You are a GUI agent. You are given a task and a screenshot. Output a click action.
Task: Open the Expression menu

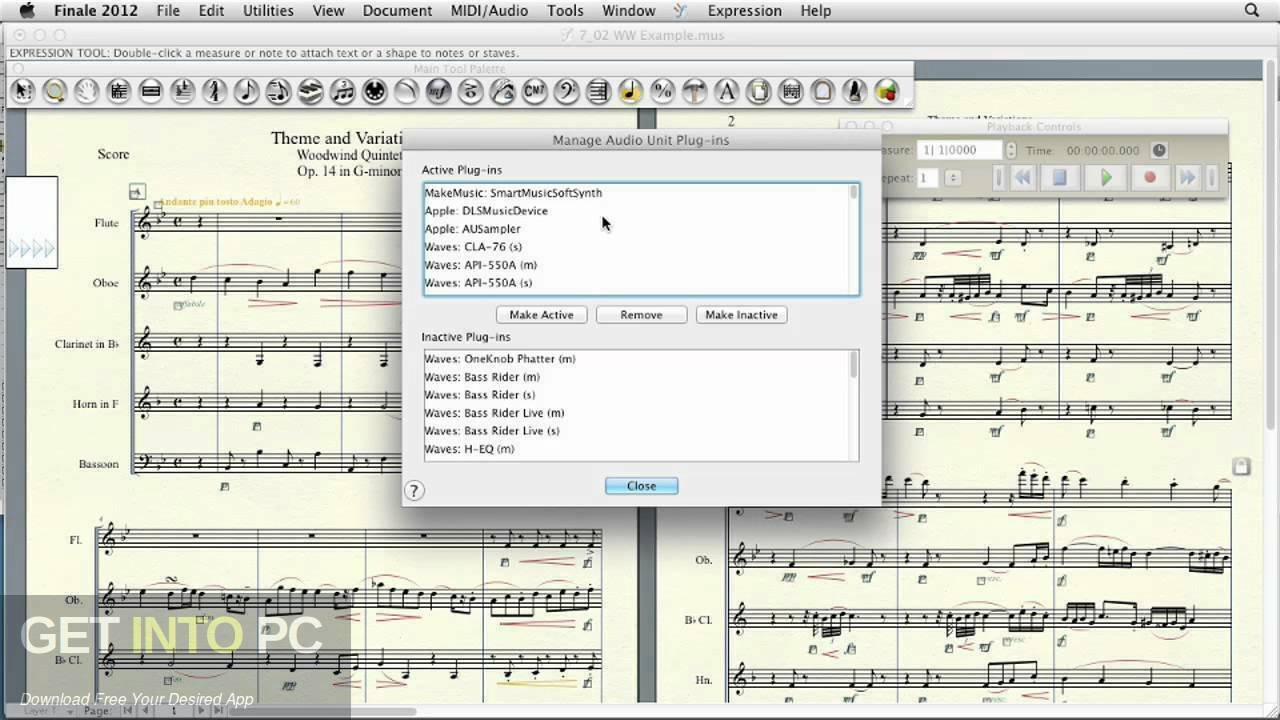(x=745, y=10)
